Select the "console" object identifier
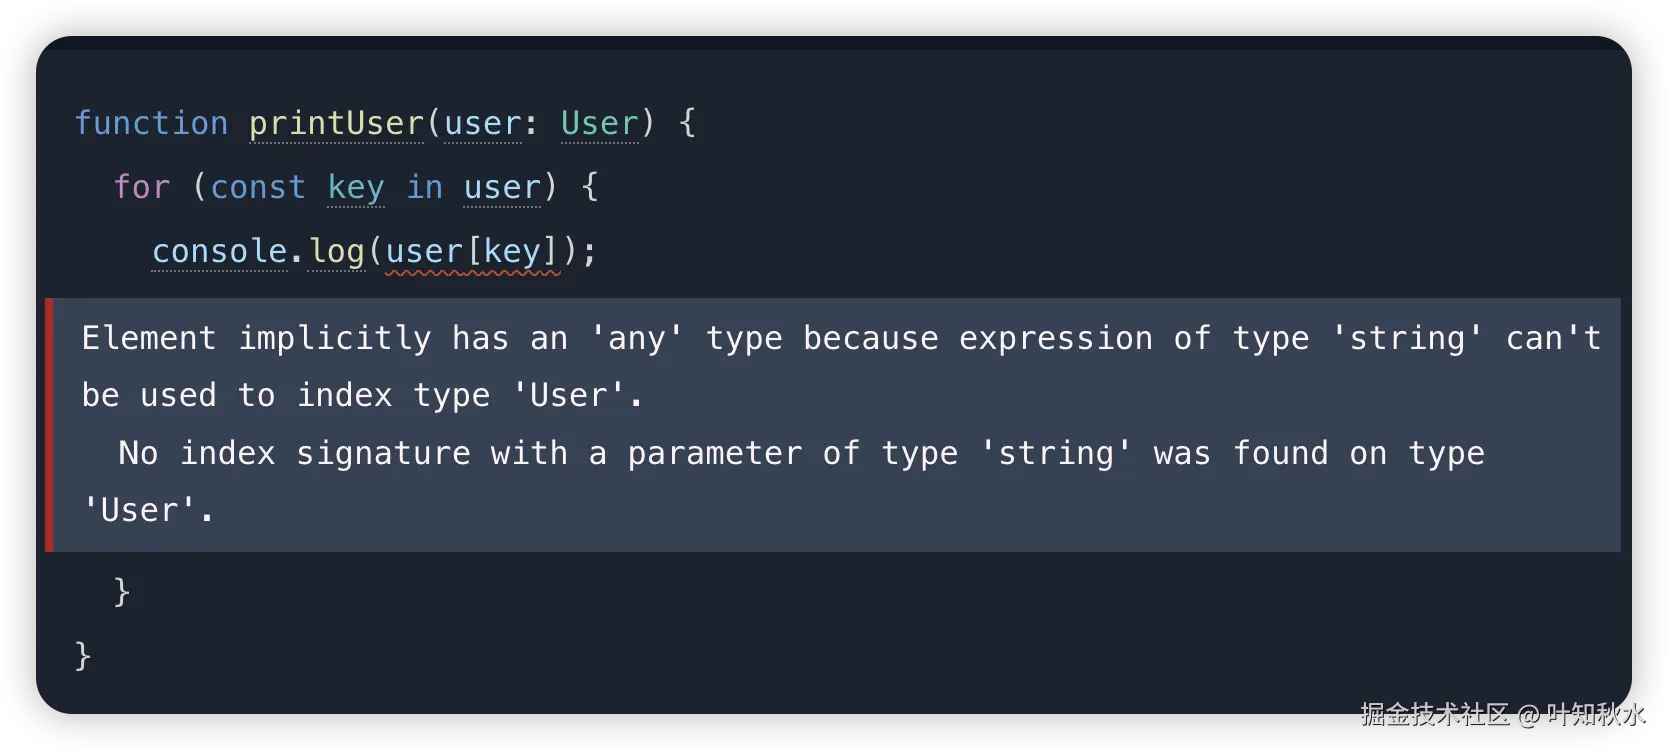Screen dimensions: 1668x750 pyautogui.click(x=219, y=251)
